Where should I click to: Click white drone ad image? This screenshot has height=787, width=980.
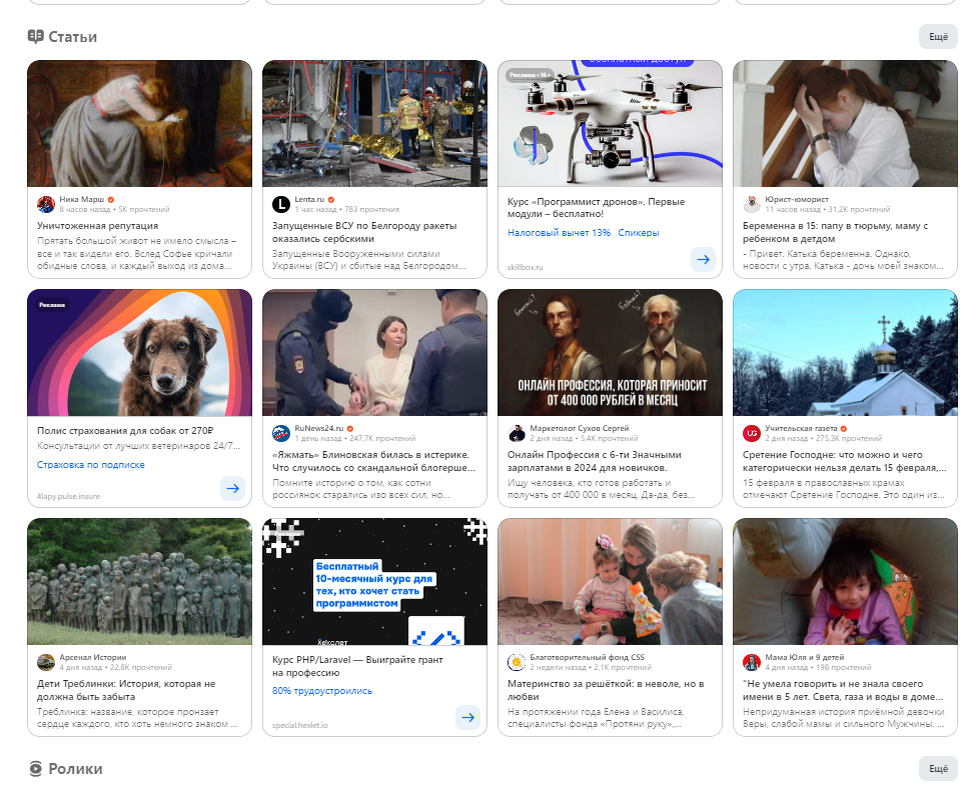point(610,124)
